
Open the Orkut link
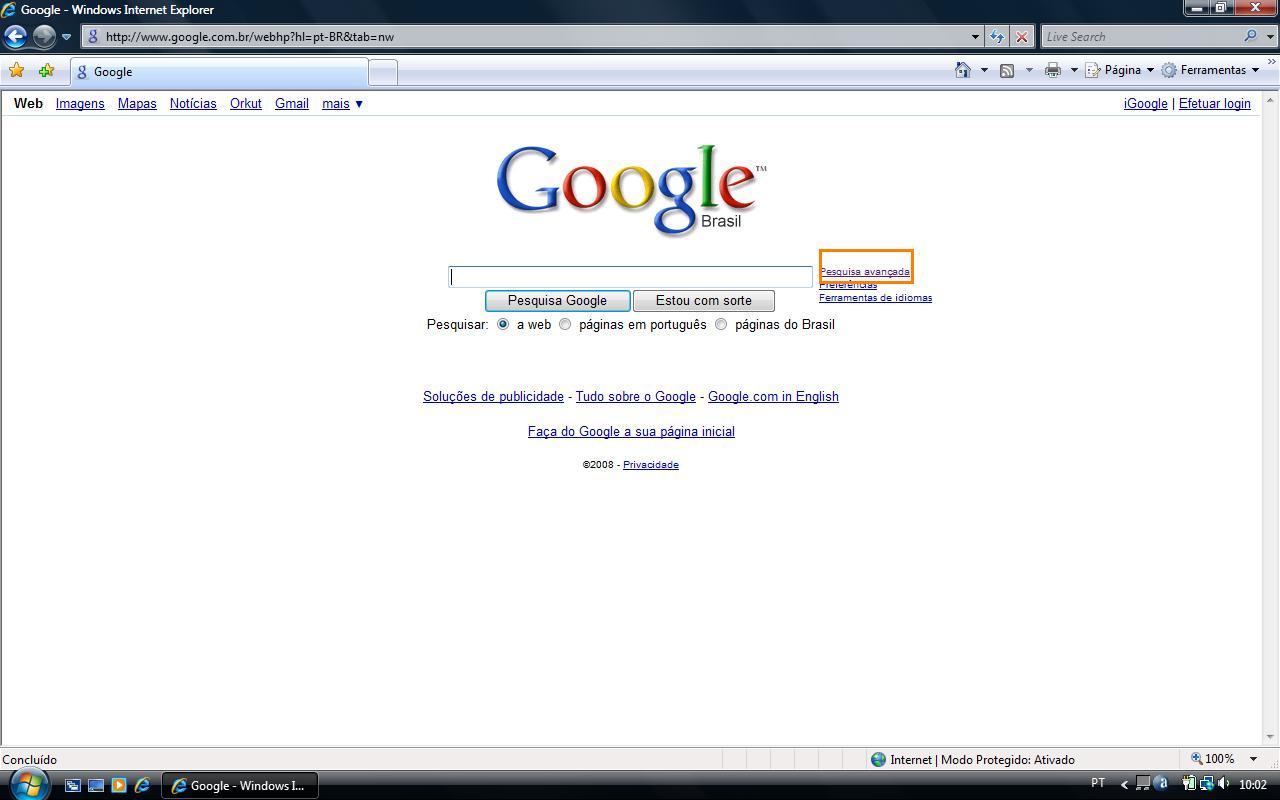point(246,103)
